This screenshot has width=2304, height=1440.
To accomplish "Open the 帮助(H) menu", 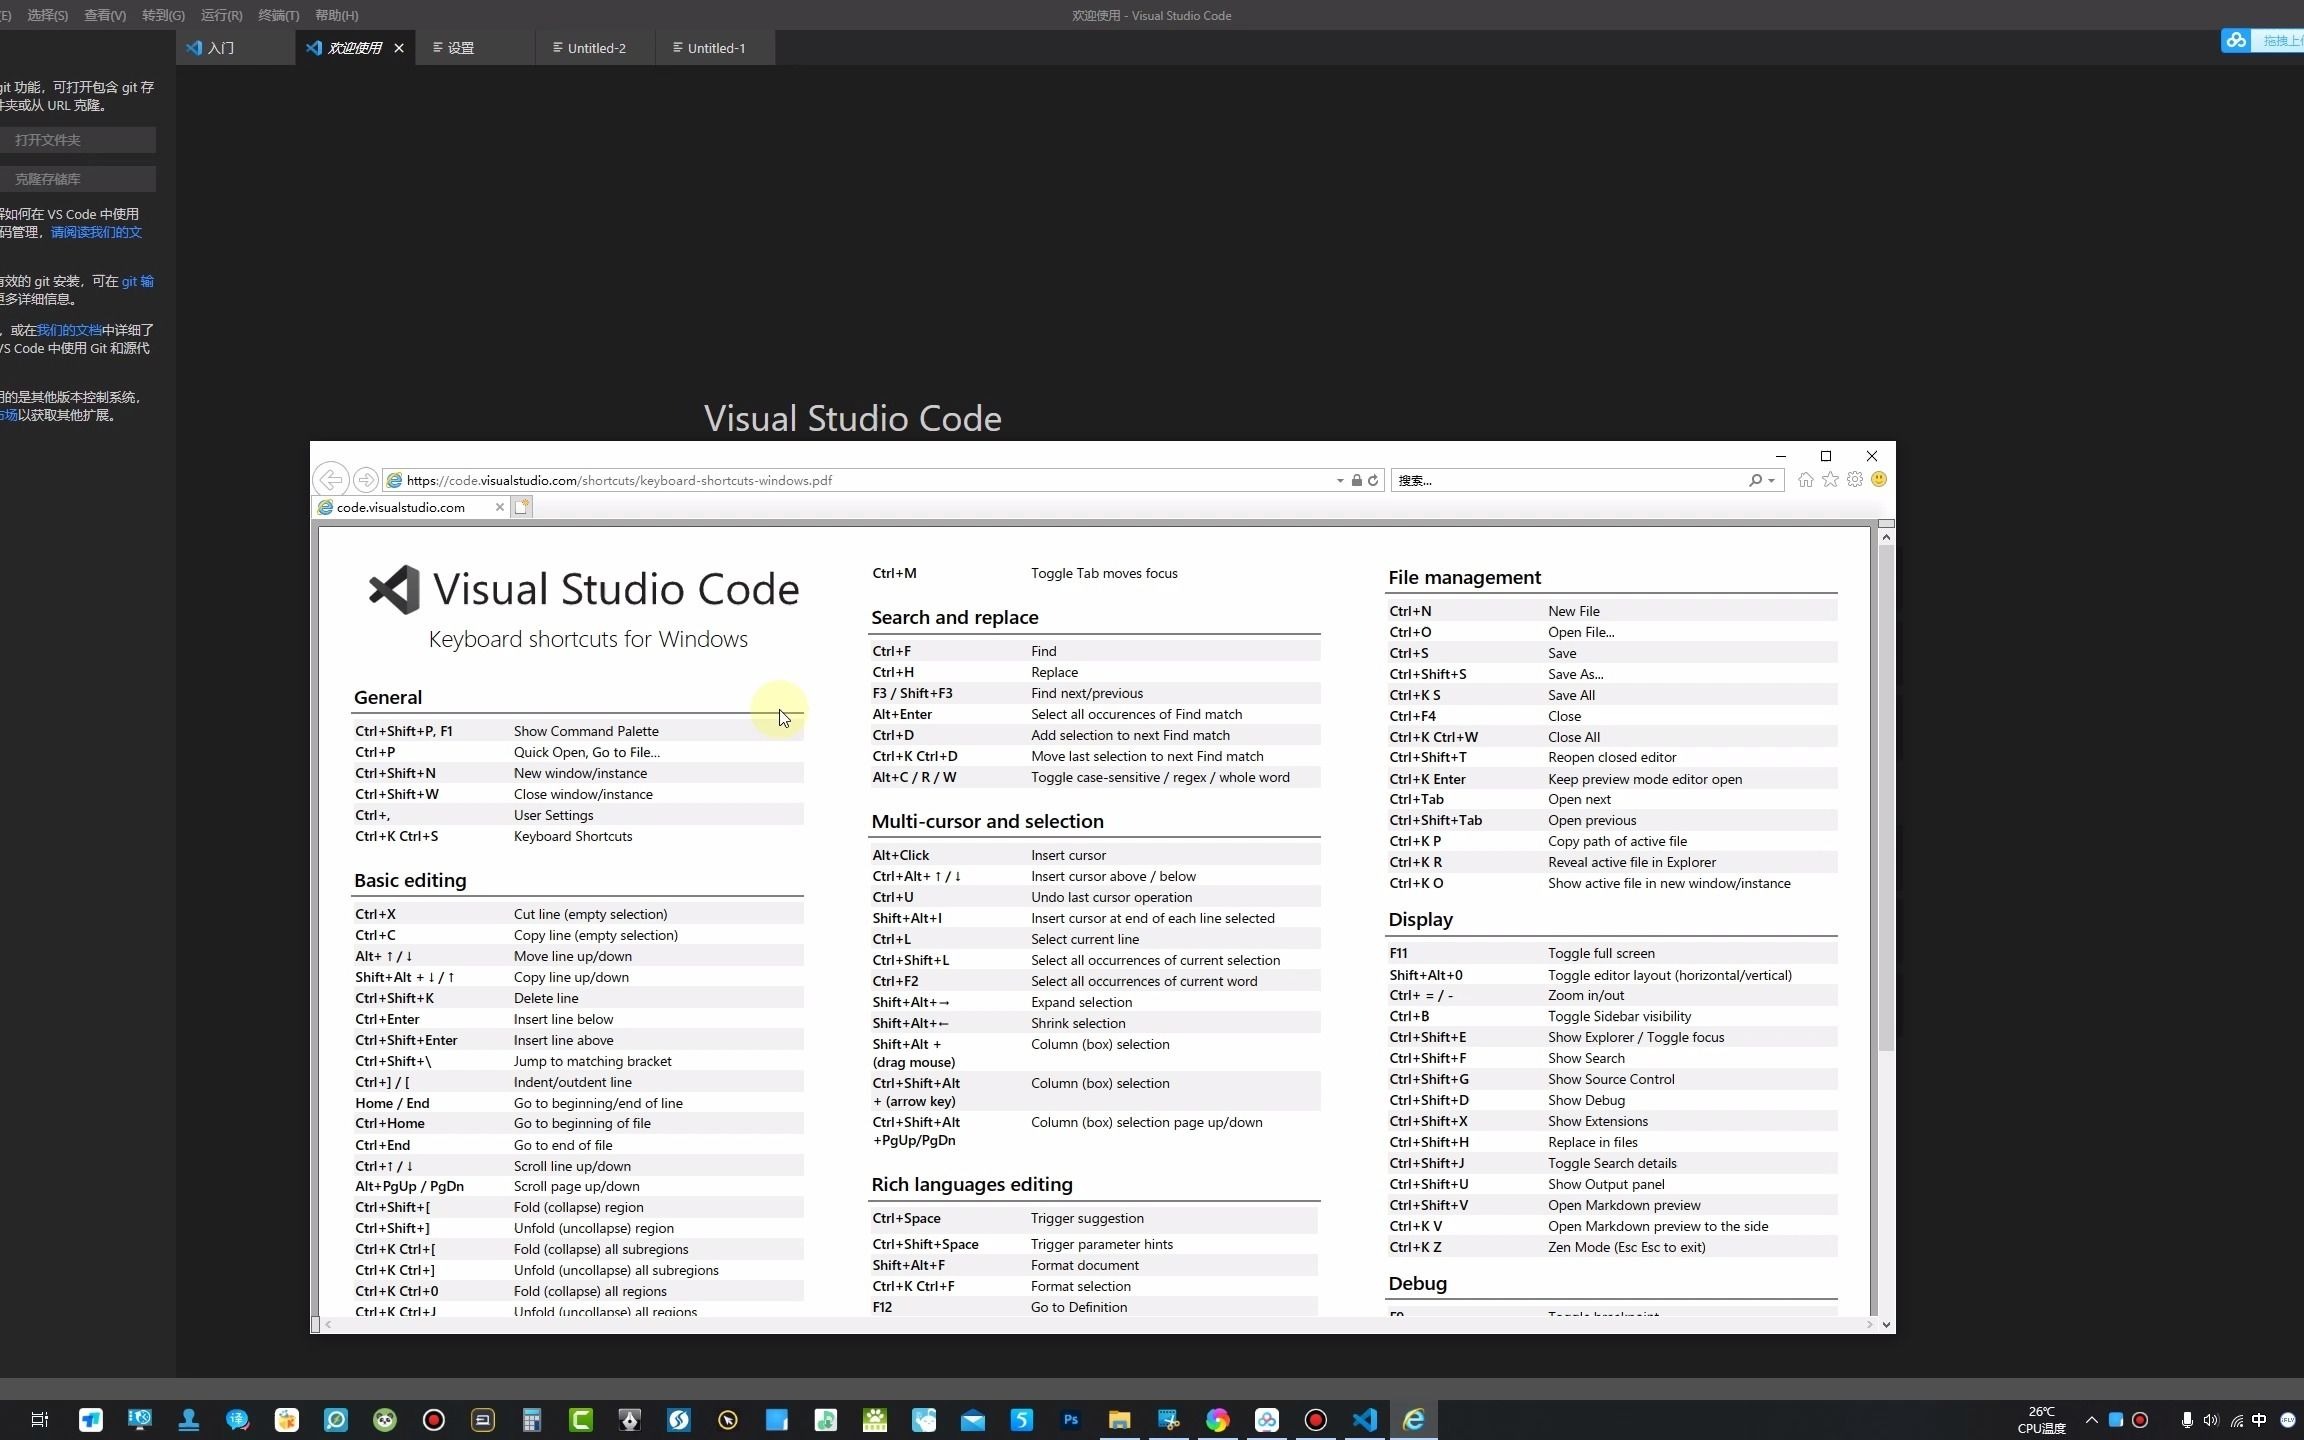I will pos(337,15).
